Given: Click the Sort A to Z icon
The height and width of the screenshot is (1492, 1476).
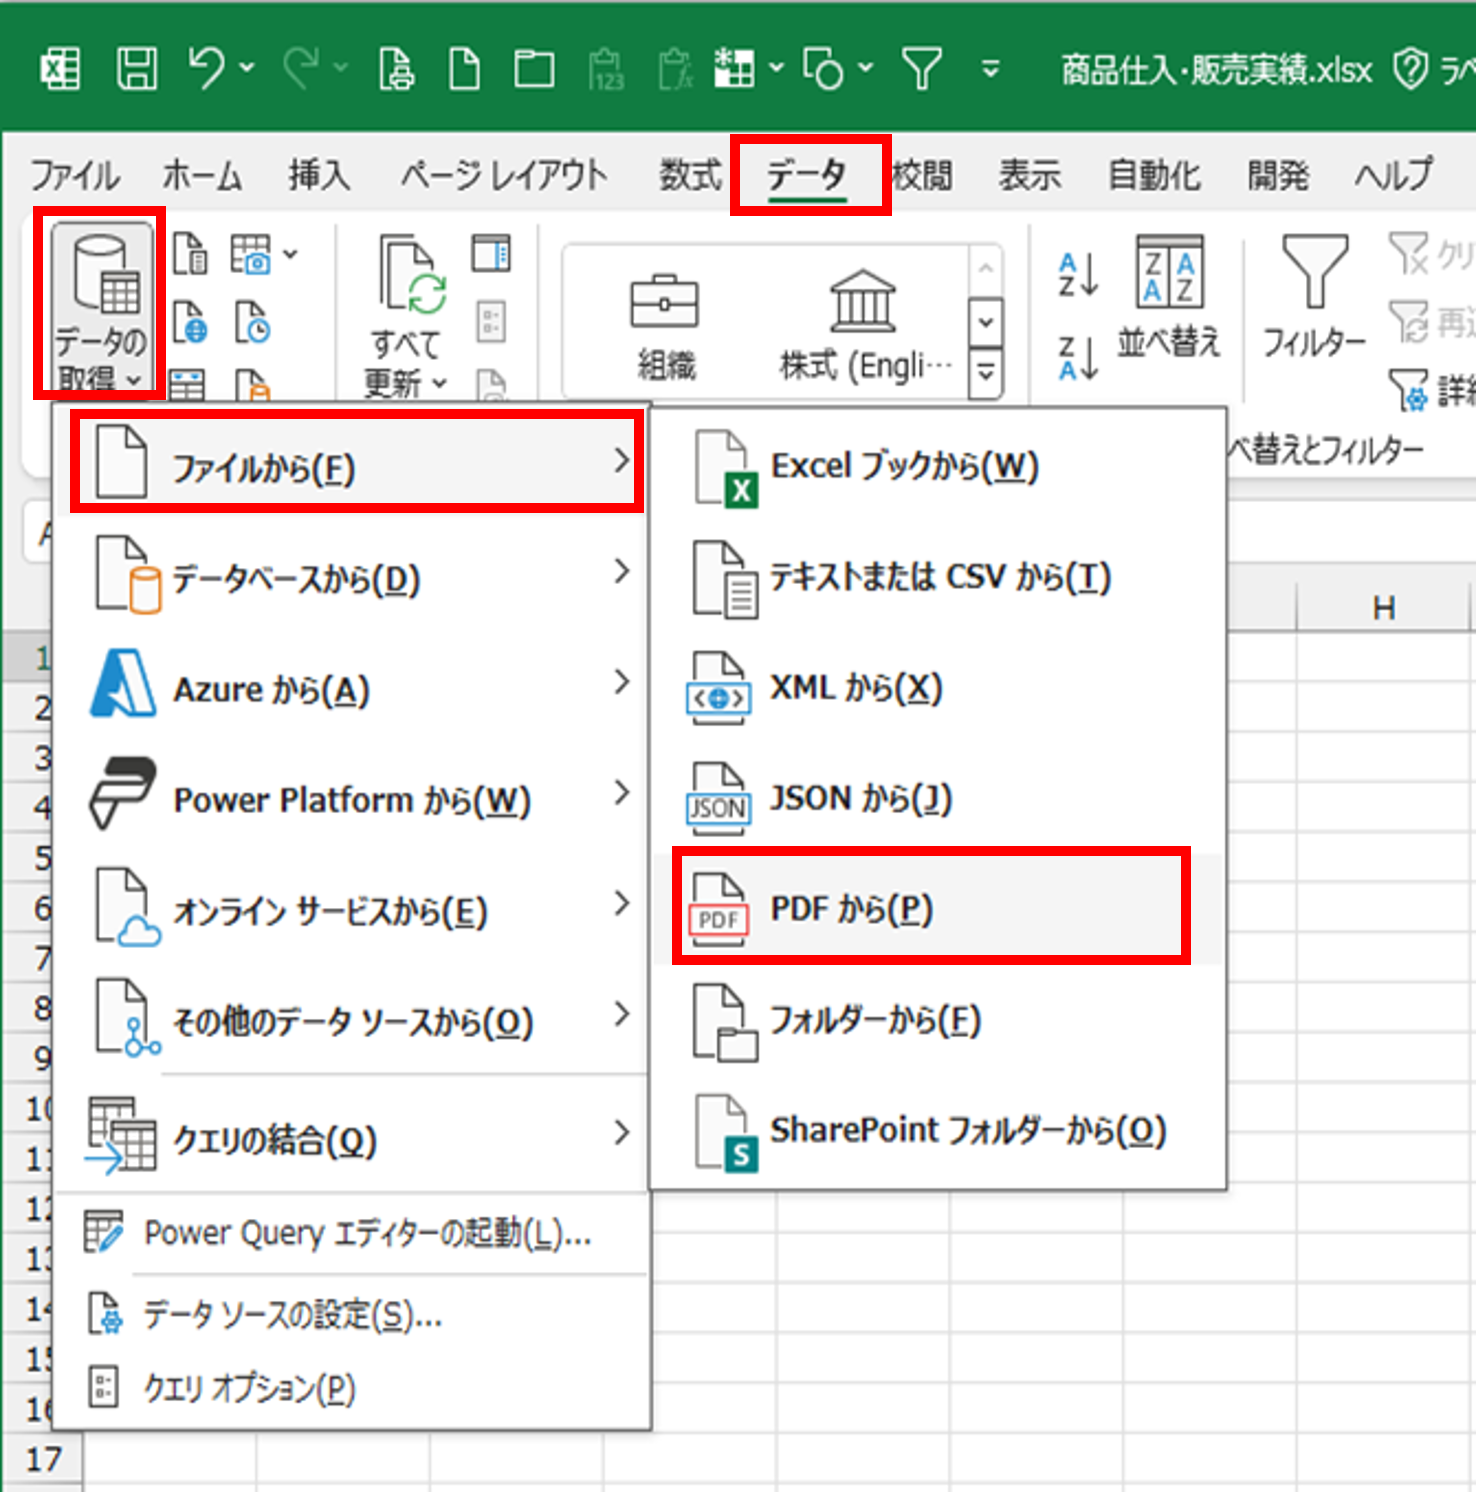Looking at the screenshot, I should point(1078,275).
